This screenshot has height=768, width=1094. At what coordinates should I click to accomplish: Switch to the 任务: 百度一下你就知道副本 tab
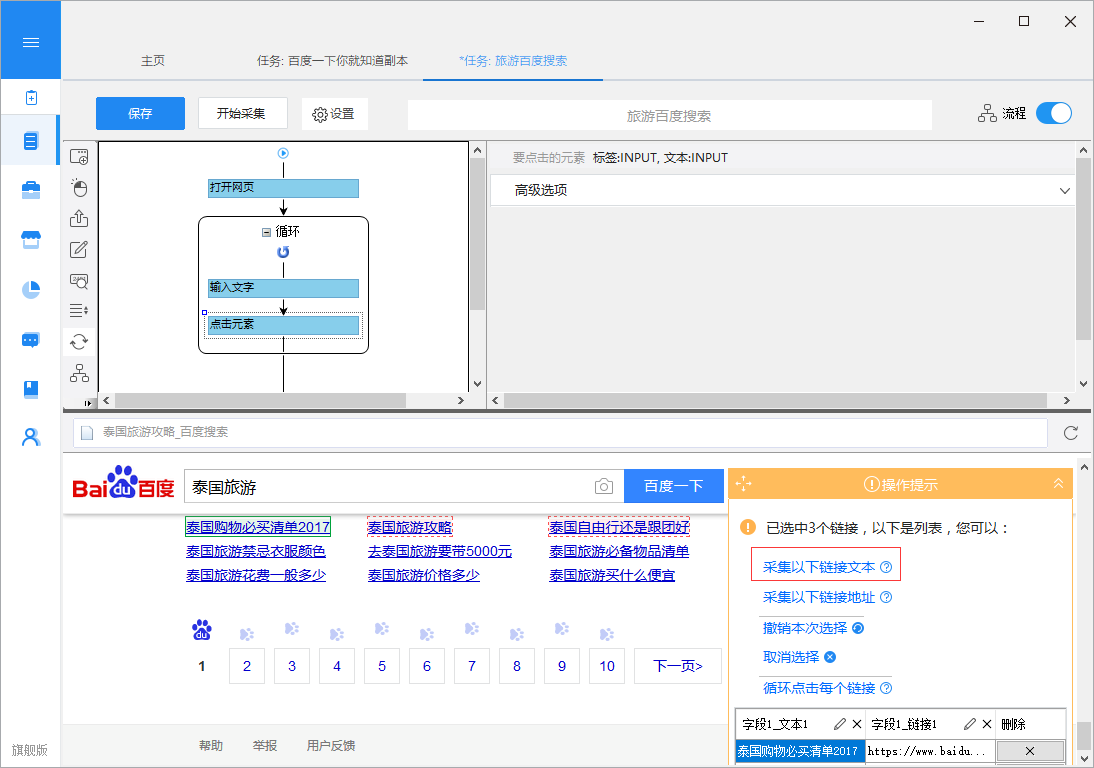point(332,61)
